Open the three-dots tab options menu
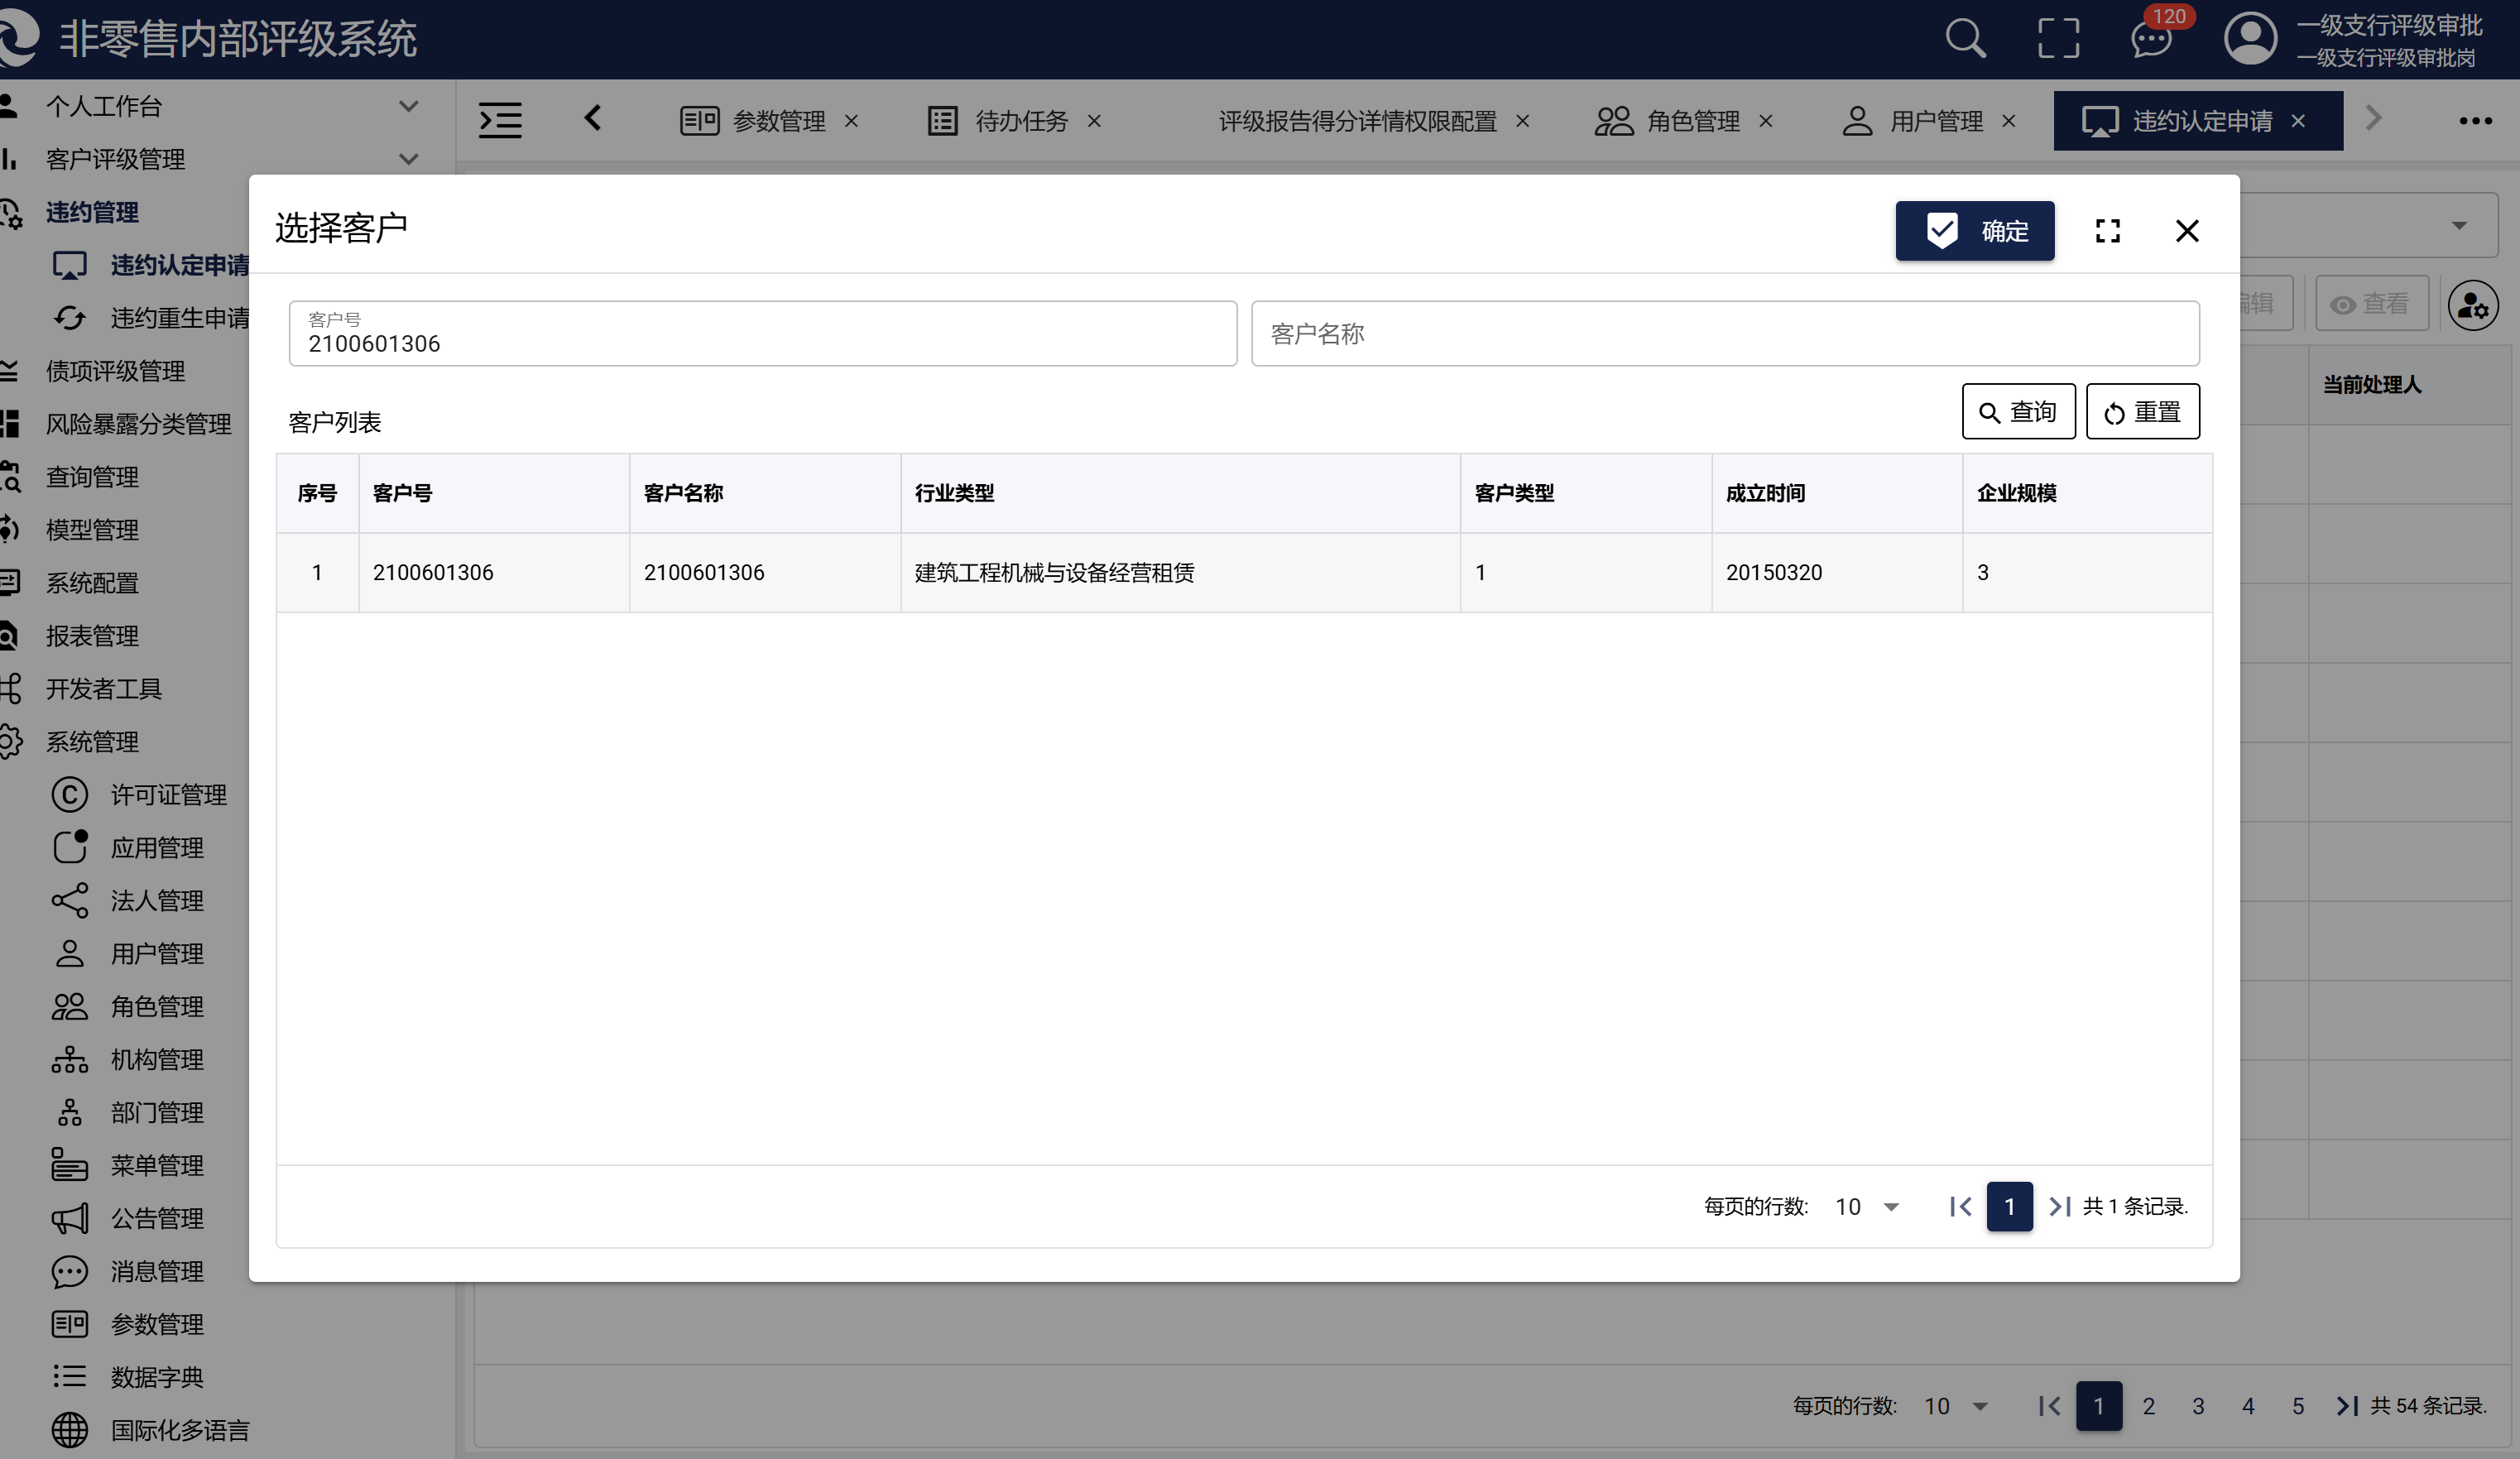 click(x=2475, y=121)
